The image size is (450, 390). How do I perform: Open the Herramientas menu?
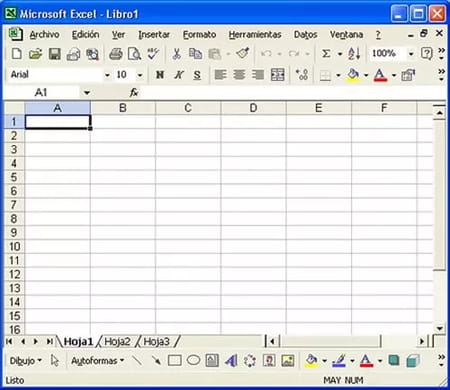(255, 34)
